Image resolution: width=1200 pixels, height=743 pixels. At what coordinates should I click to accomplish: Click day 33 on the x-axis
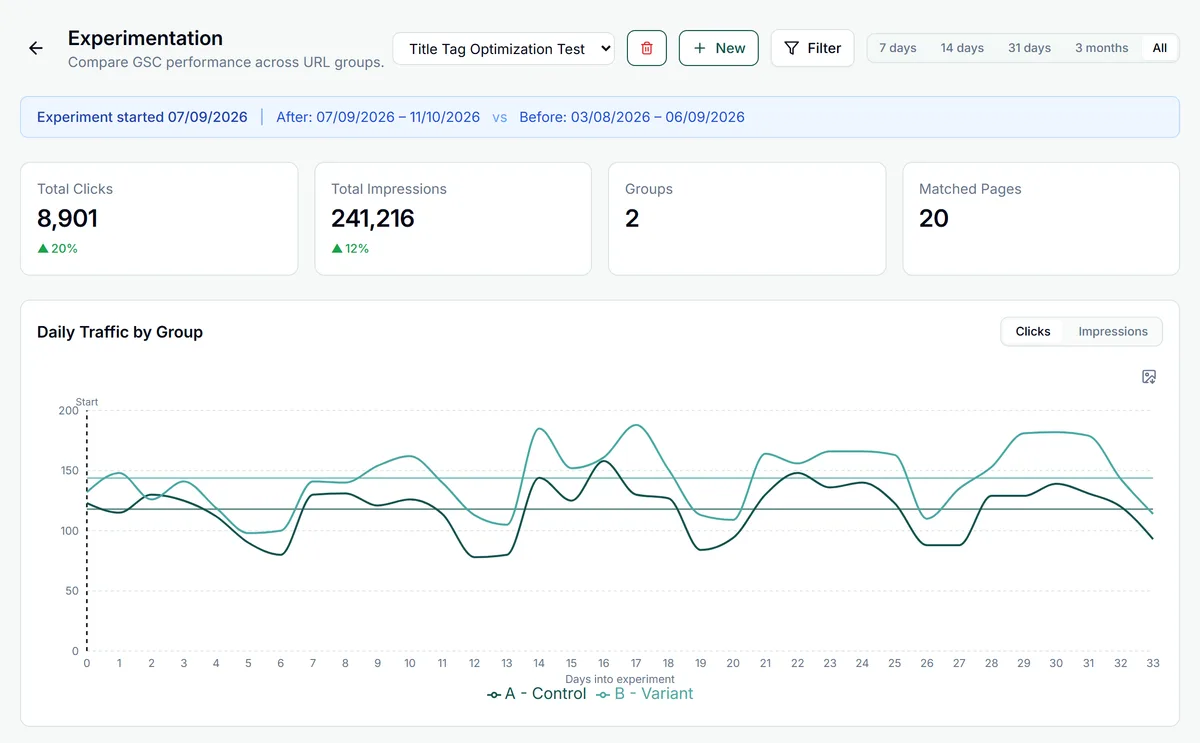(x=1151, y=663)
